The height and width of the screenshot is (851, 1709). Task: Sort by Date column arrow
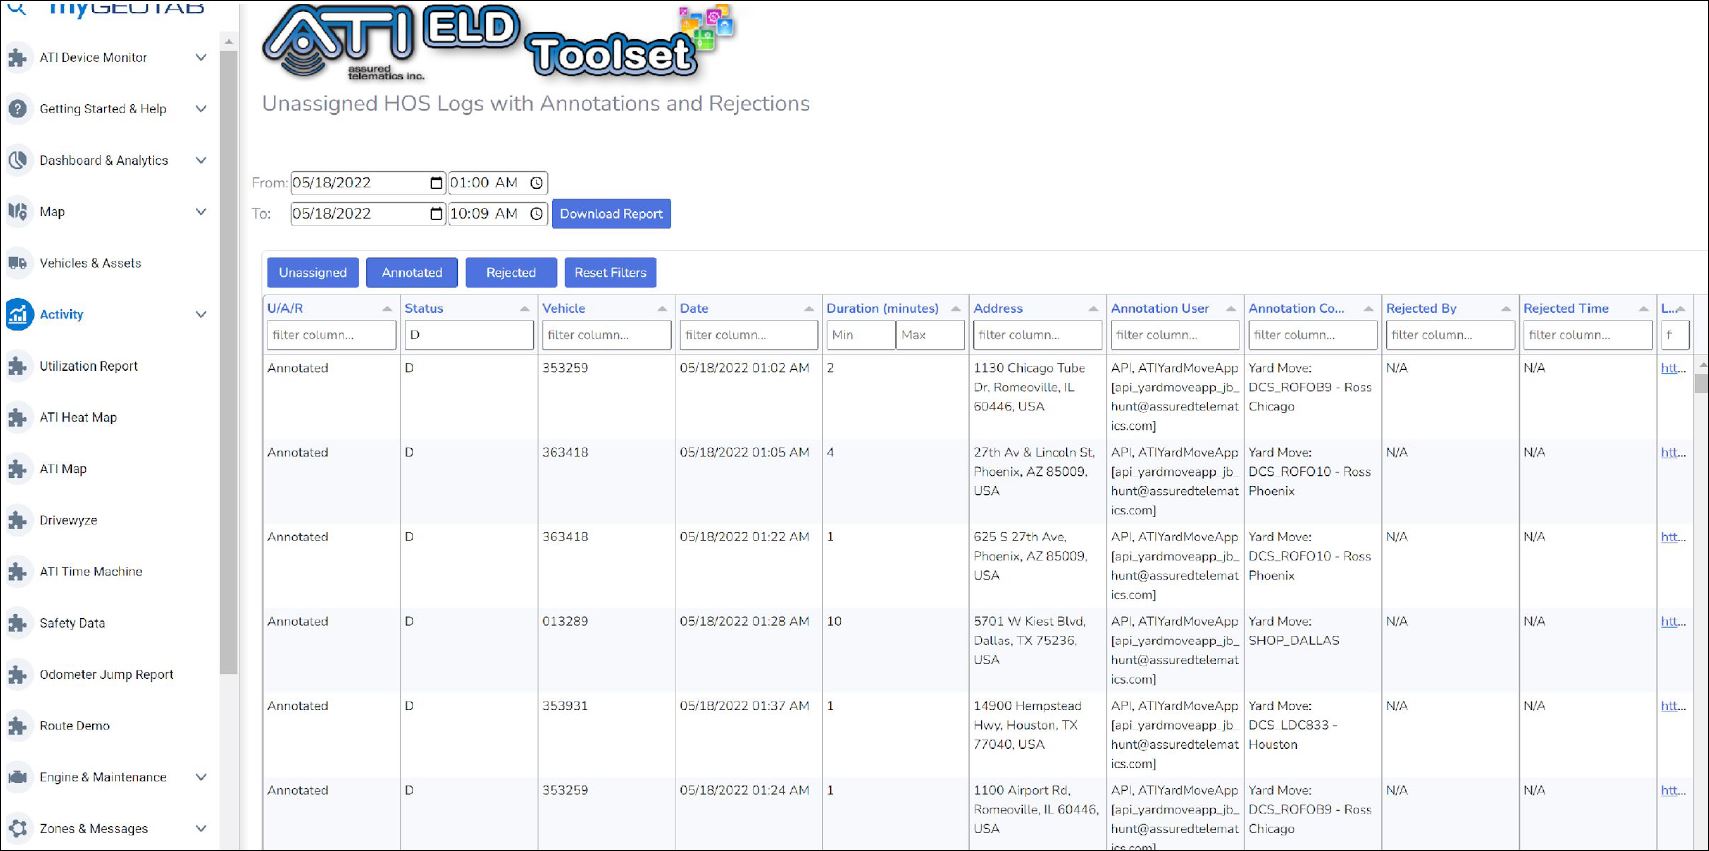click(809, 309)
